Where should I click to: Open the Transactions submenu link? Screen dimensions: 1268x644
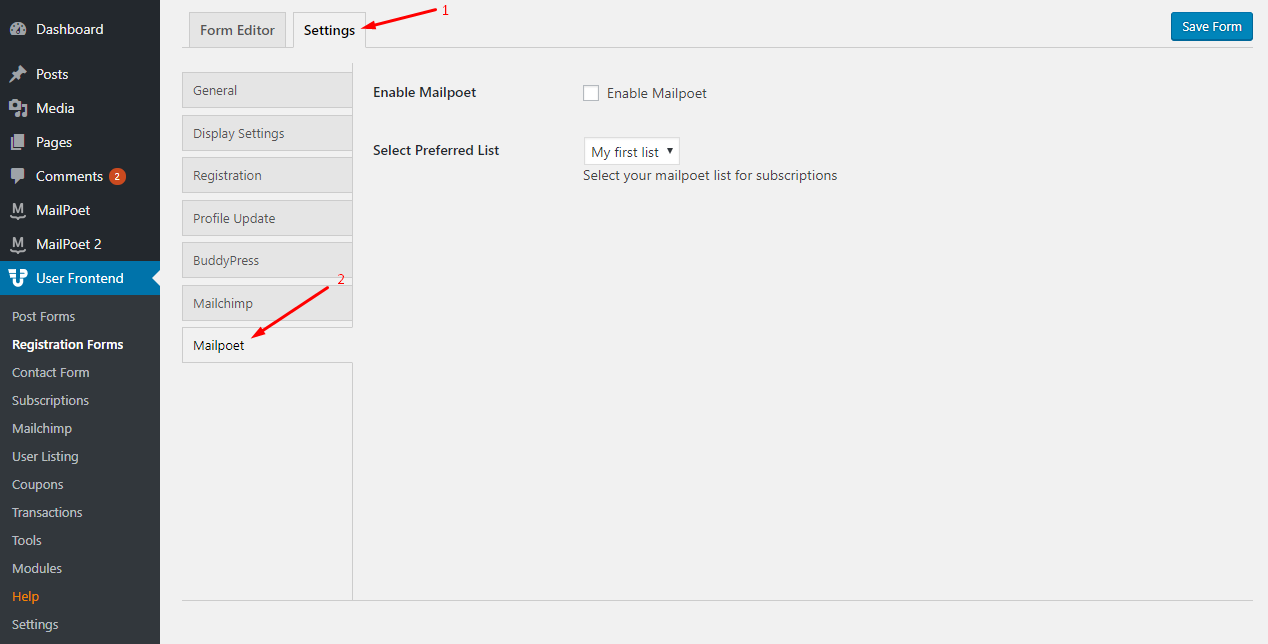tap(47, 512)
